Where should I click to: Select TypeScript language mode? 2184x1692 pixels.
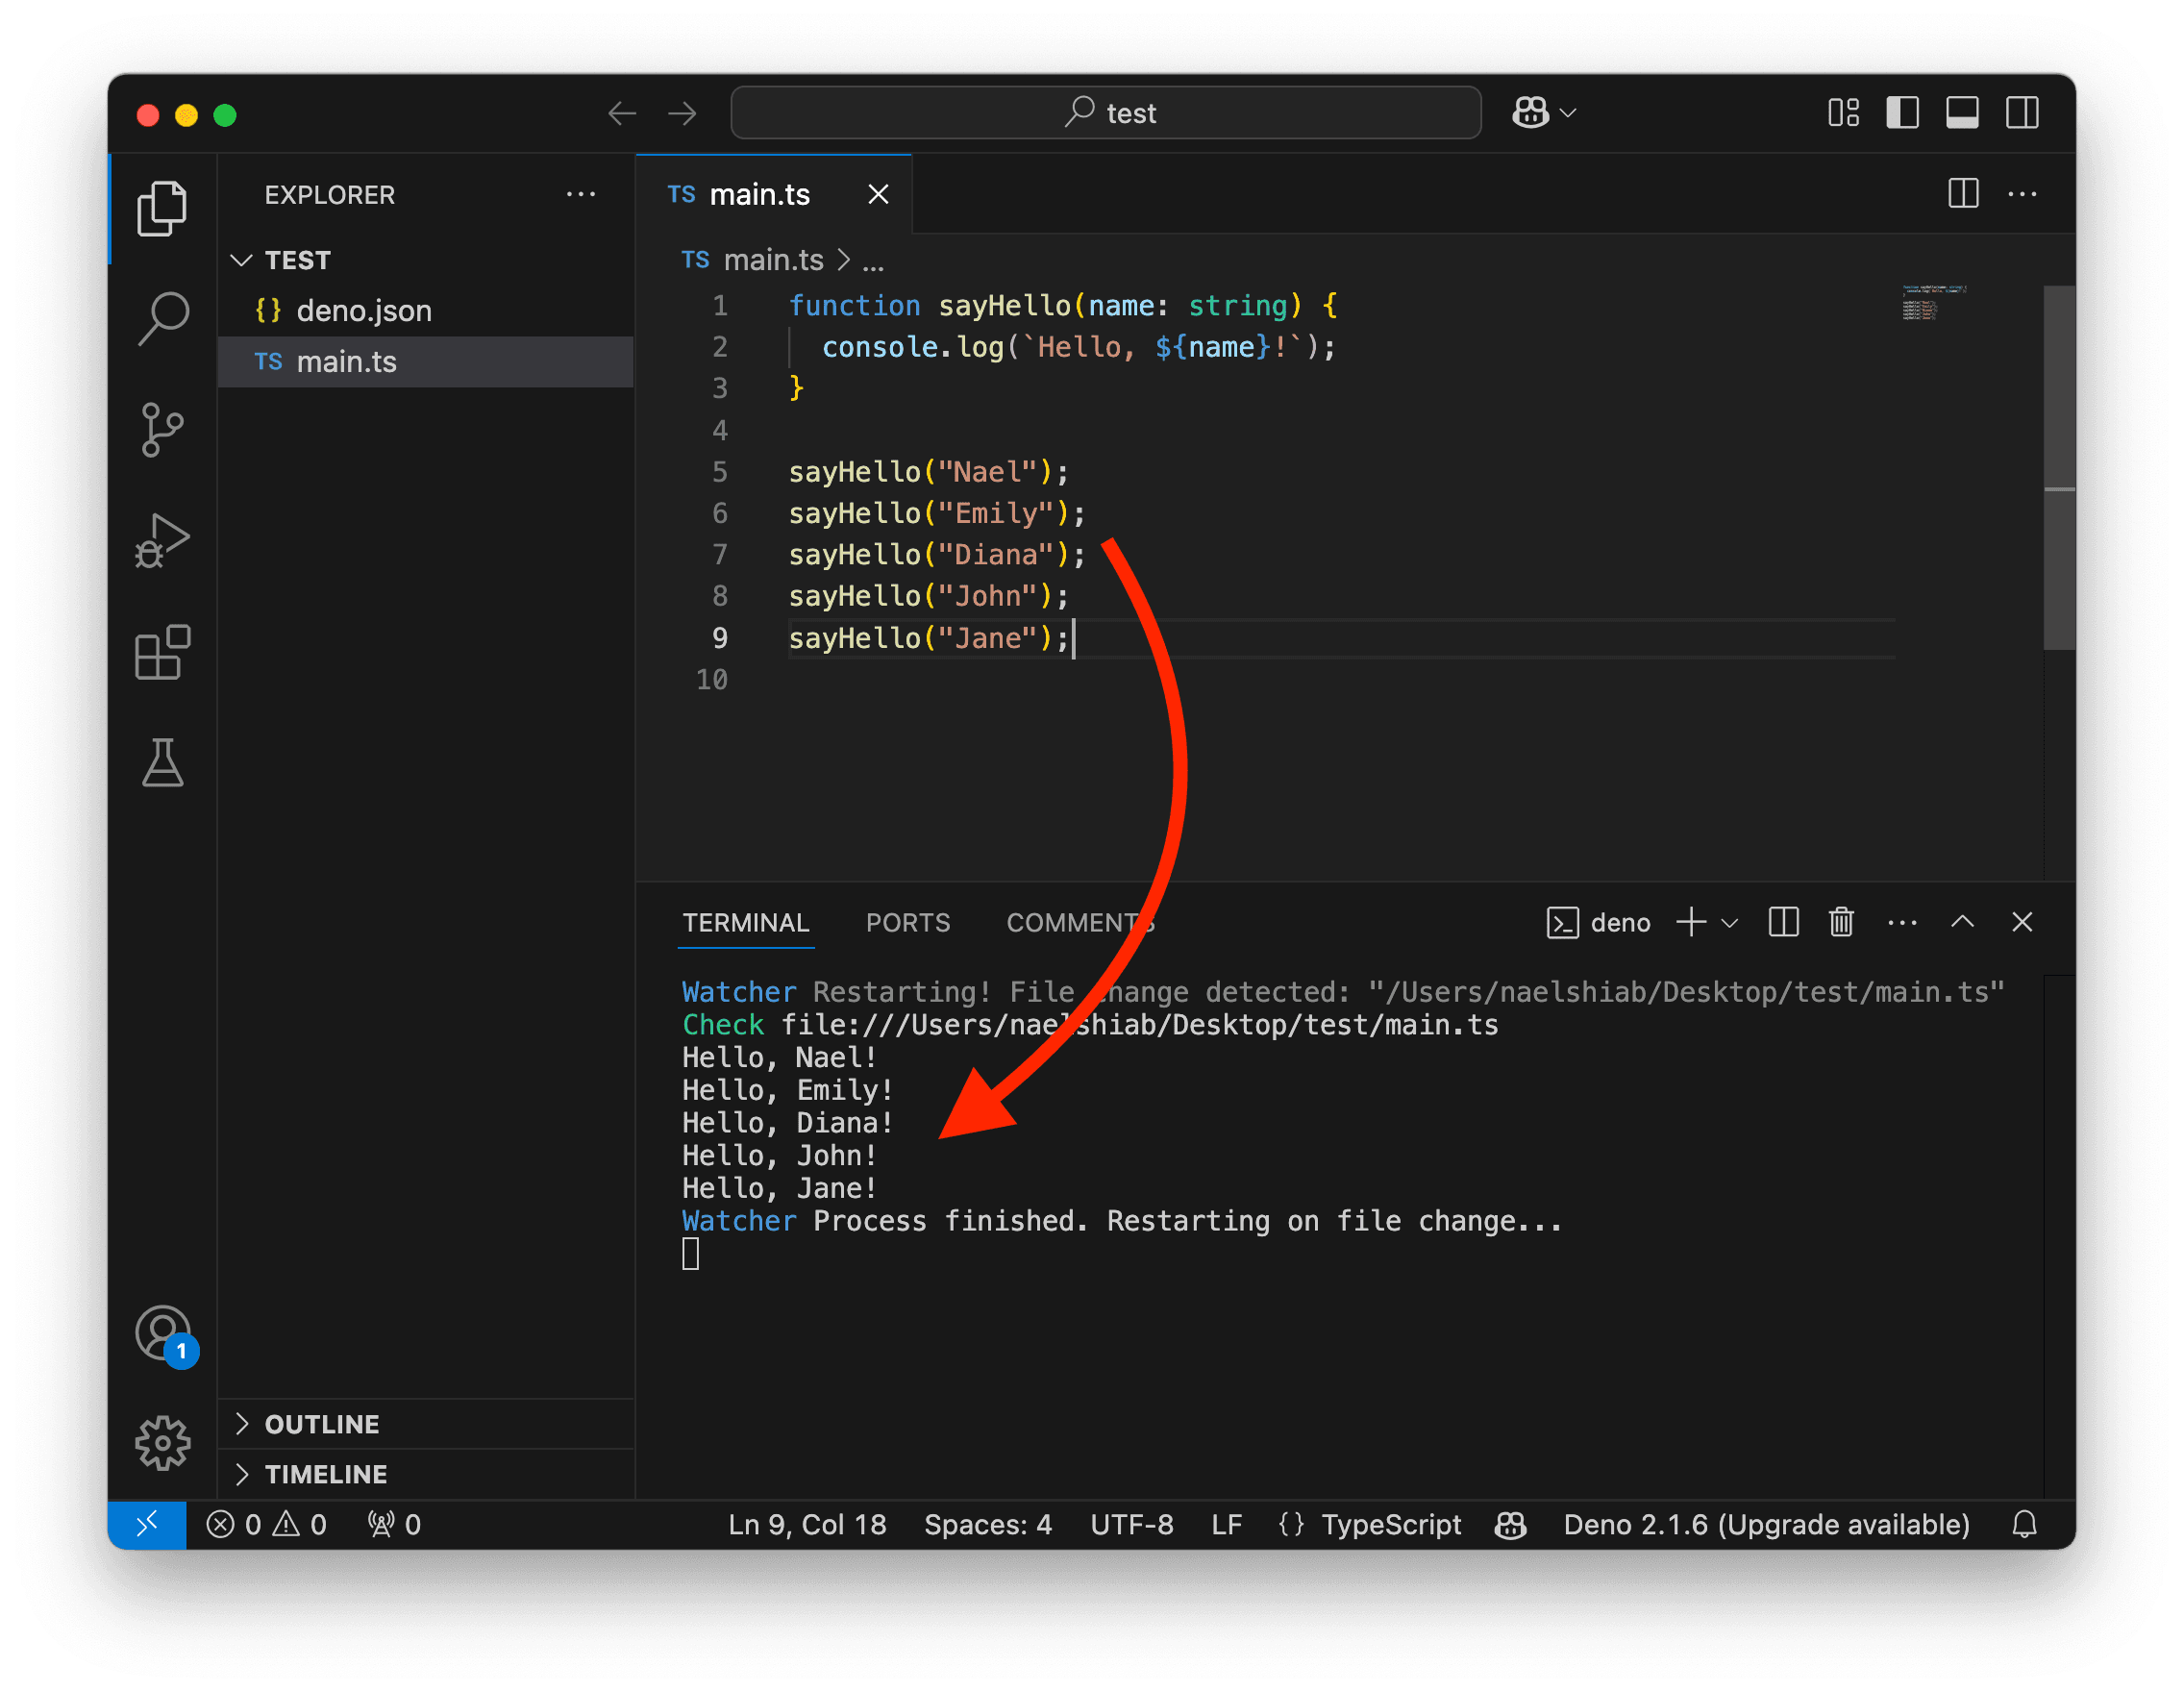pyautogui.click(x=1391, y=1524)
